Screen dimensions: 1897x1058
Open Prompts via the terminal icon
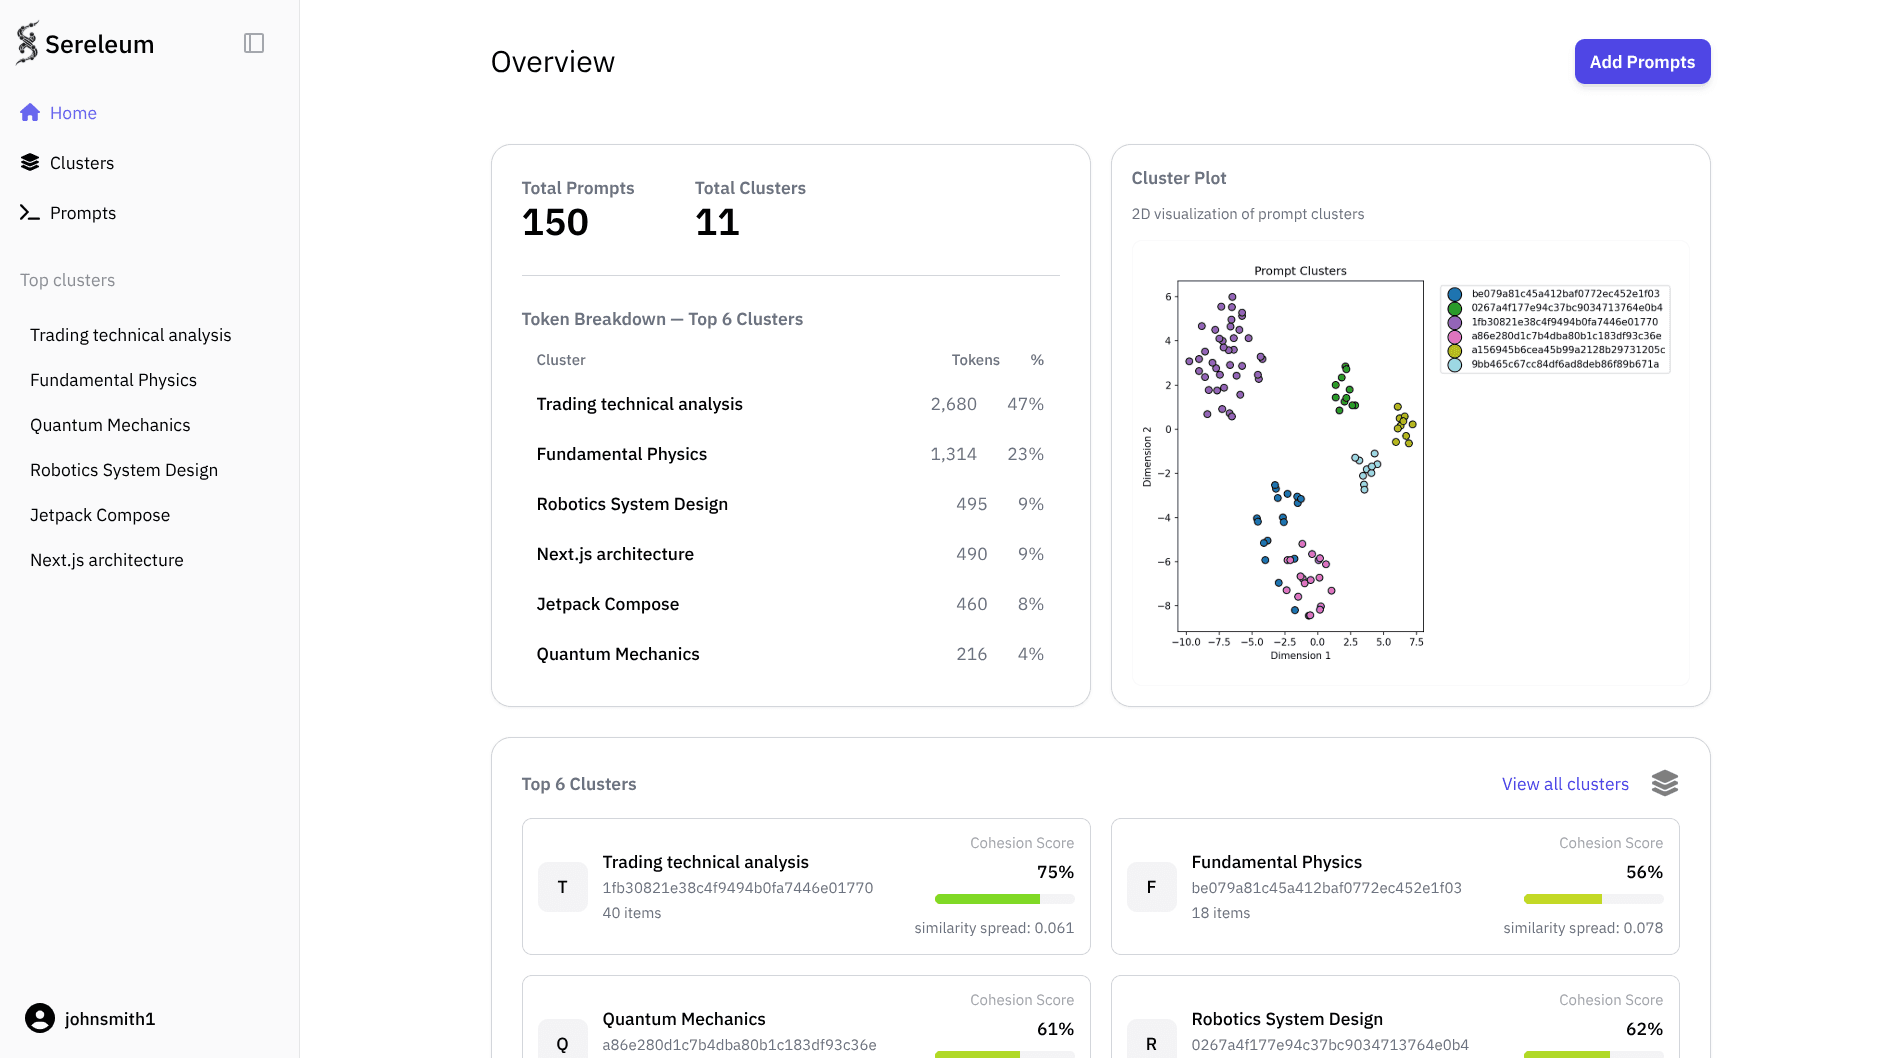pyautogui.click(x=30, y=212)
